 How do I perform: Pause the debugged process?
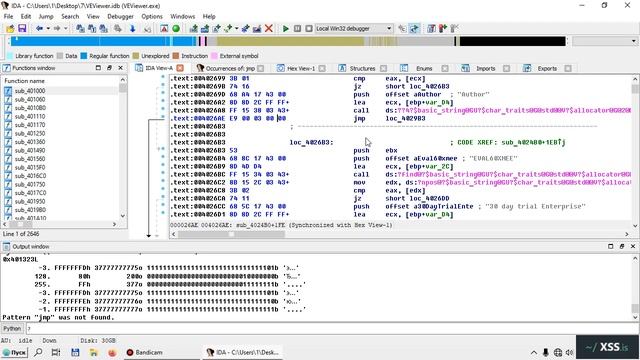(x=298, y=29)
